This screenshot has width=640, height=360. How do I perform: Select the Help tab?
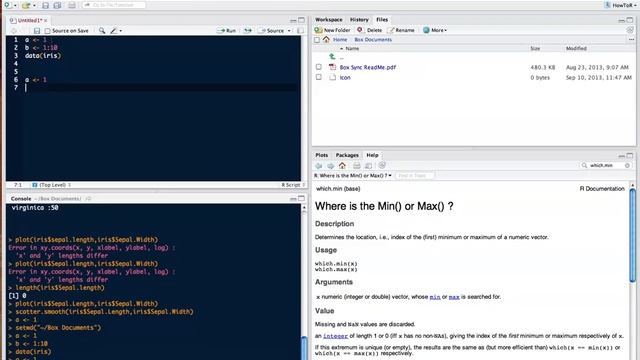coord(372,155)
